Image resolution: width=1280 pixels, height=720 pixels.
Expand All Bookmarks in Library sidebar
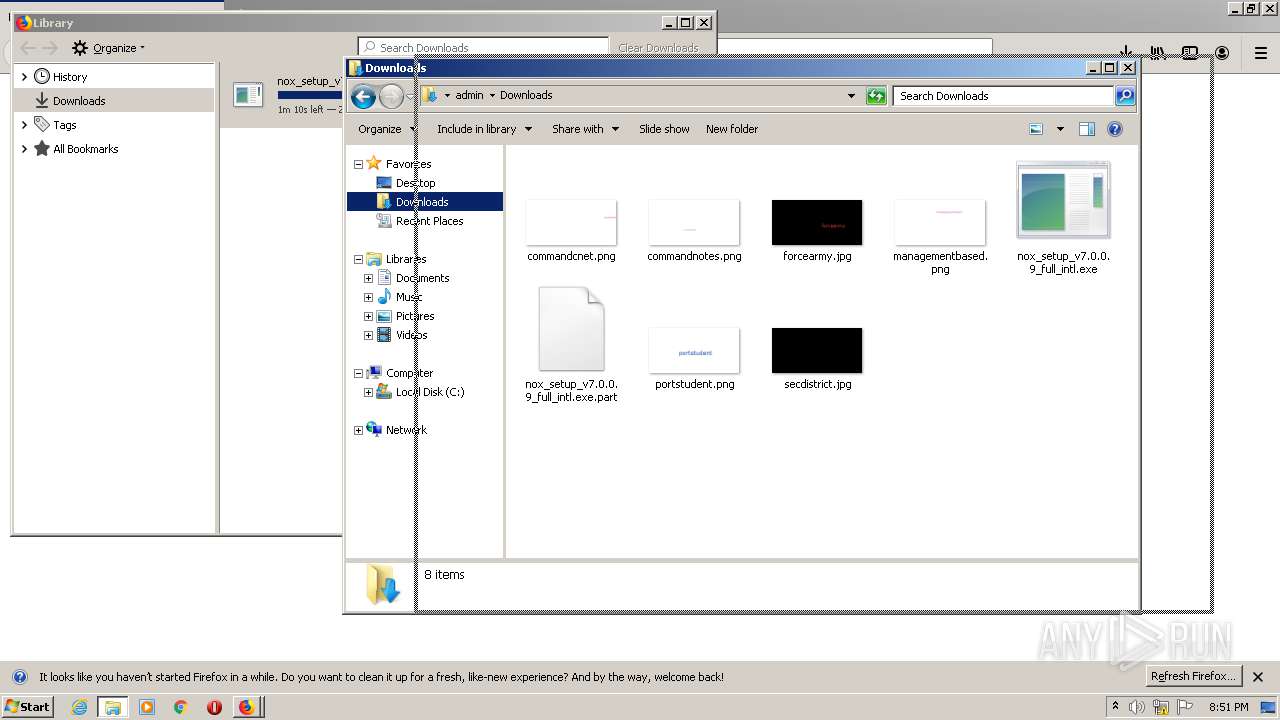click(24, 149)
